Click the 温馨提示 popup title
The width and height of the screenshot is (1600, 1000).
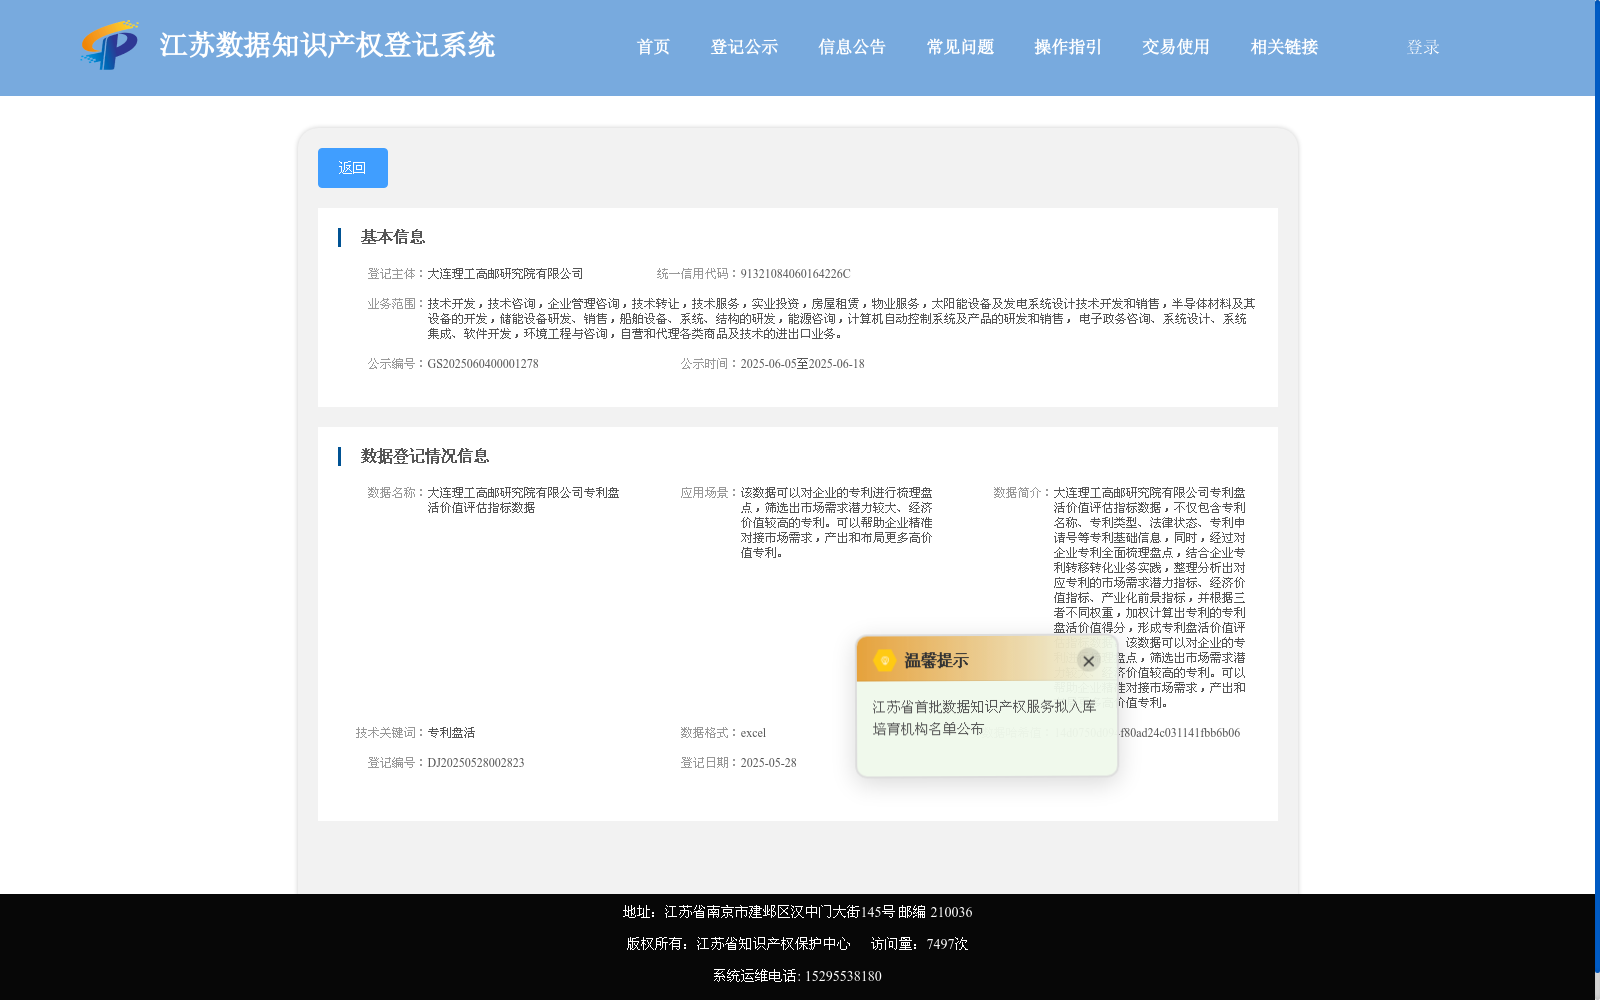click(x=936, y=661)
